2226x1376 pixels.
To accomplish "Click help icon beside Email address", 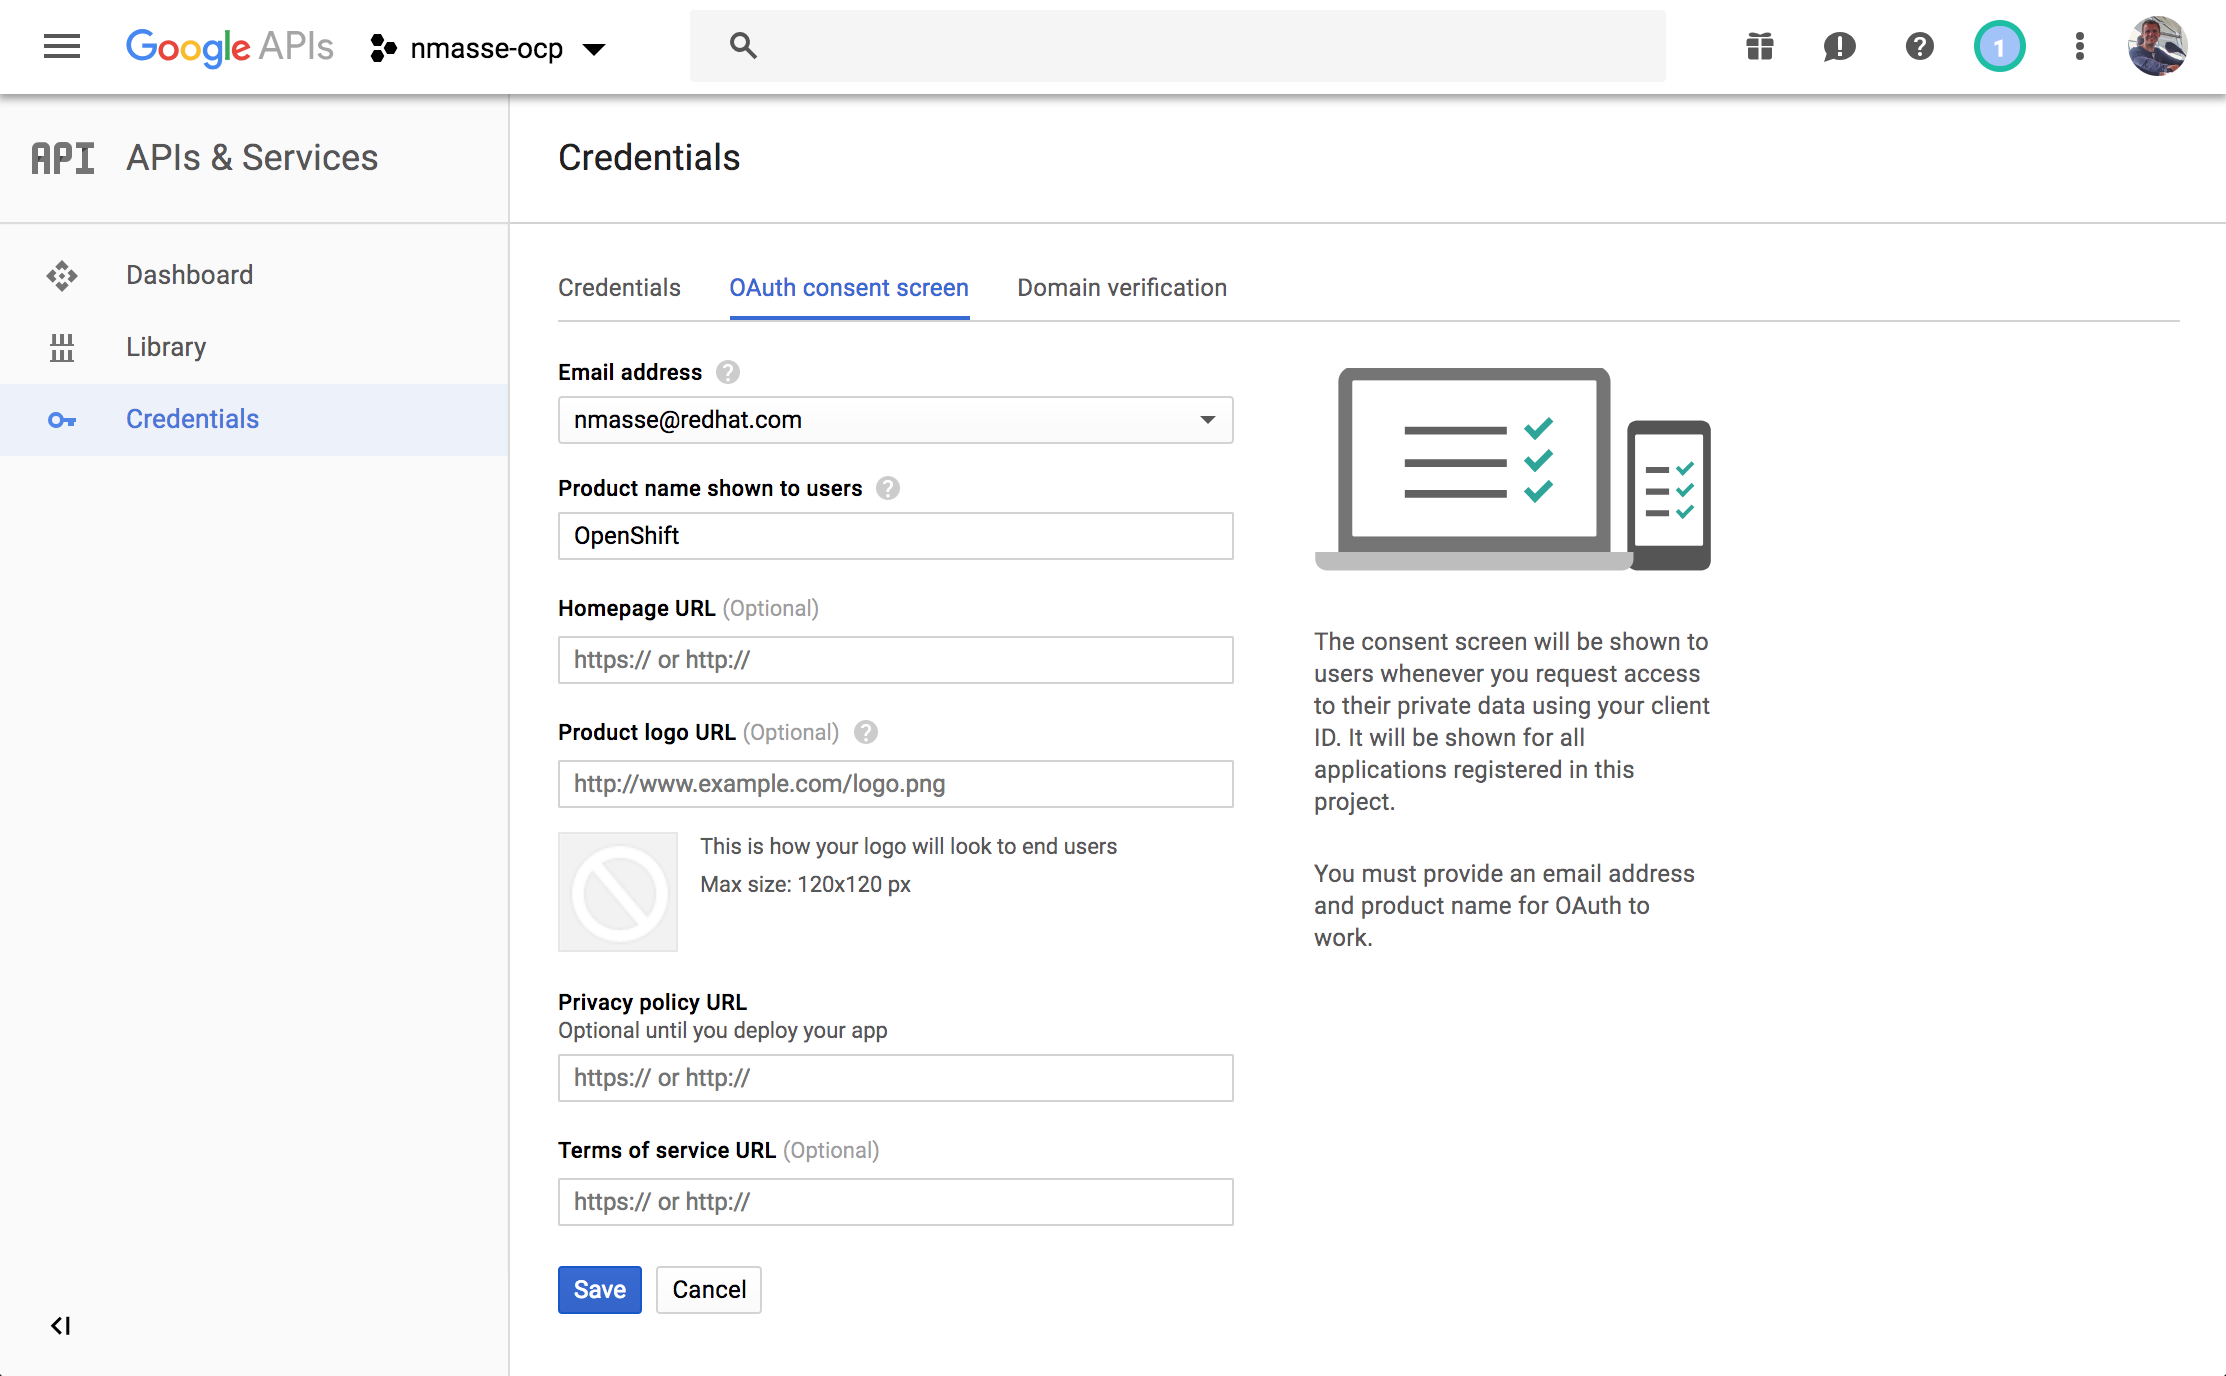I will tap(728, 372).
